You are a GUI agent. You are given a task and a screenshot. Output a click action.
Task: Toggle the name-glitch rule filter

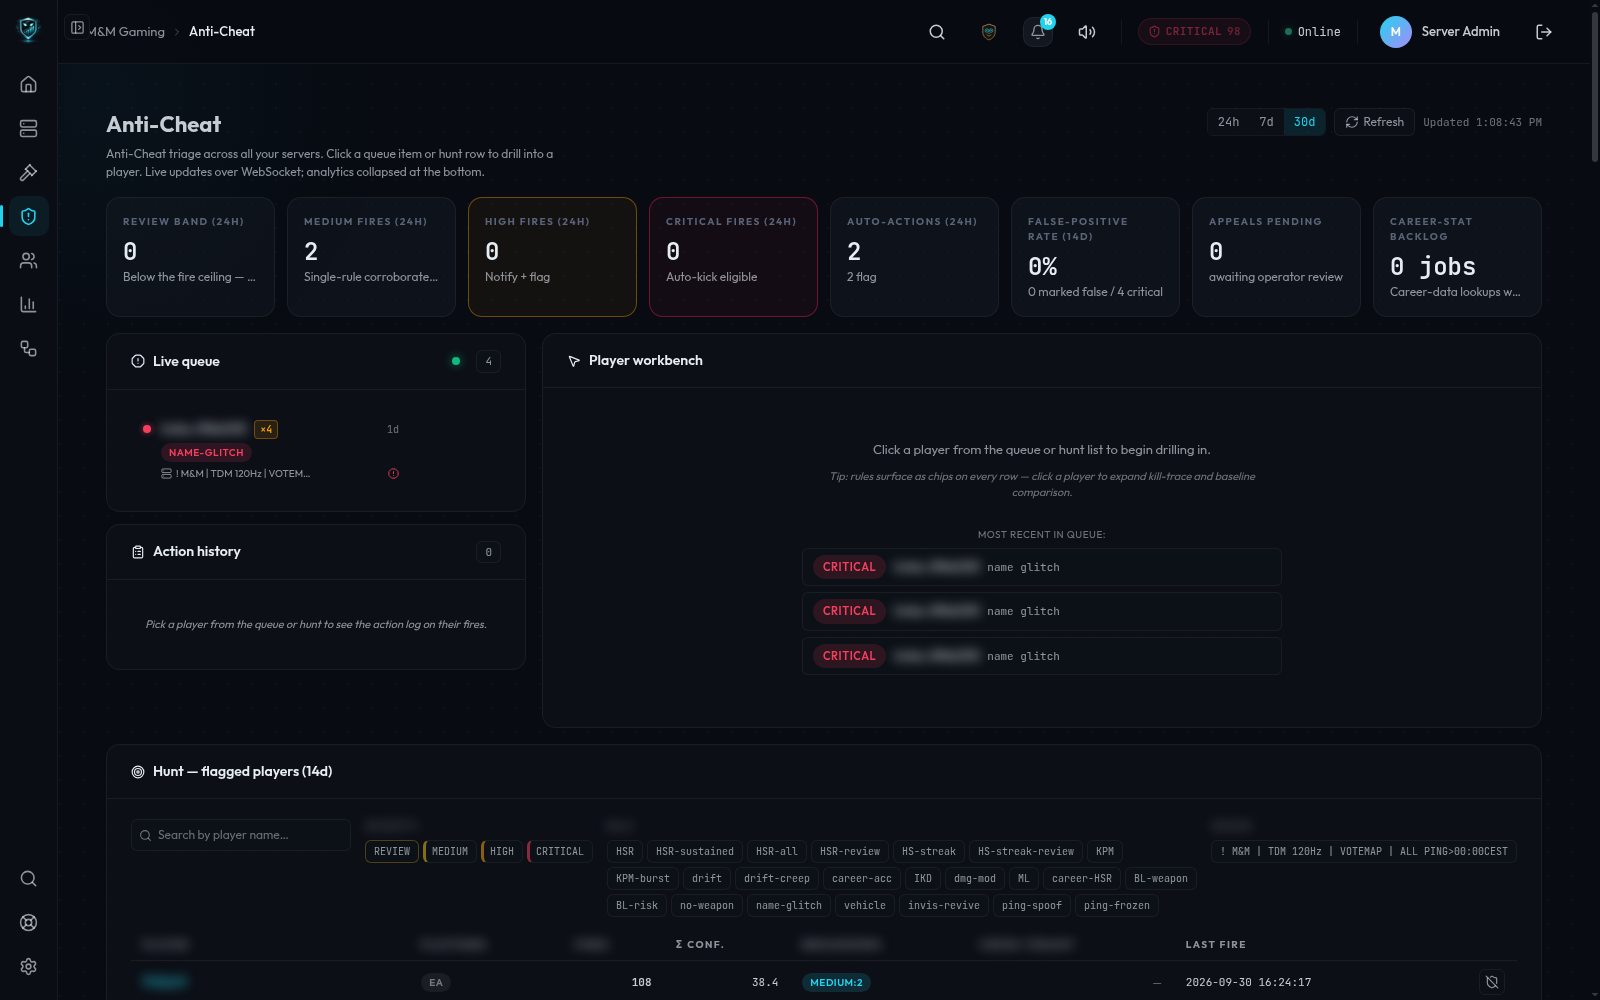789,906
